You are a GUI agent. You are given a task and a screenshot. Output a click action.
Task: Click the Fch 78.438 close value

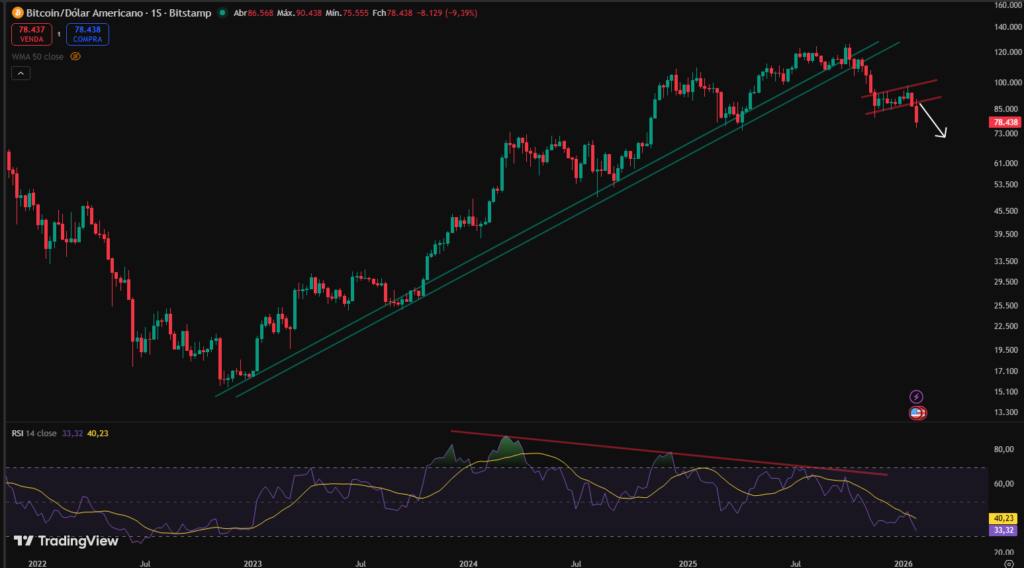(x=392, y=13)
